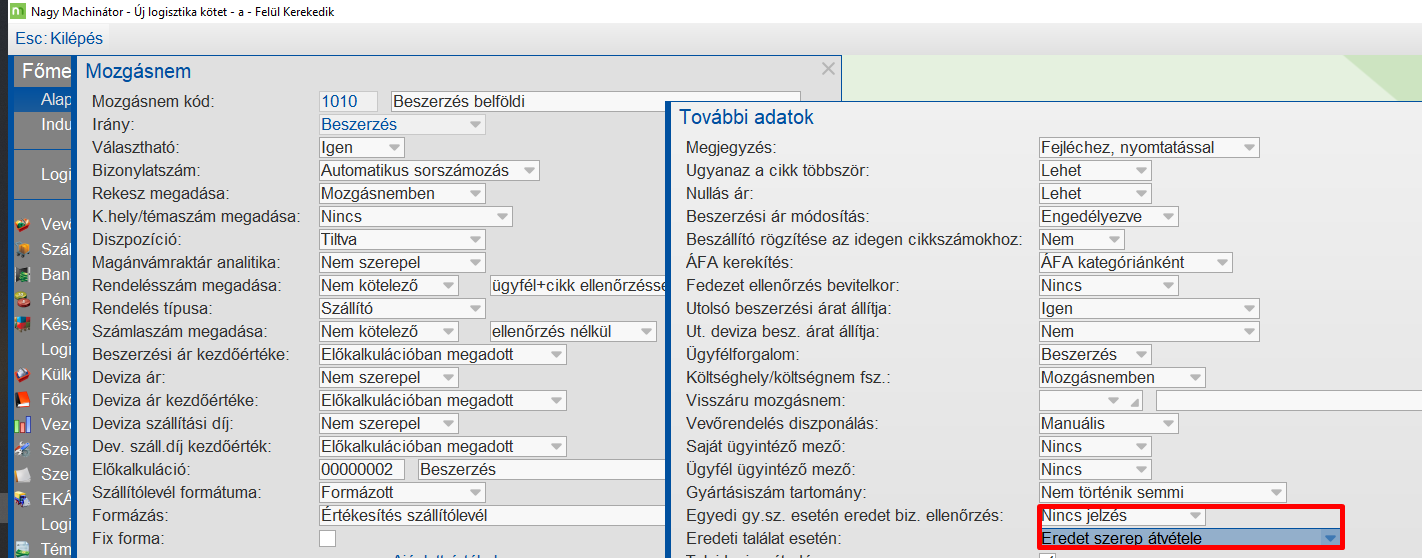1422x558 pixels.
Task: Open the ÁFA kerekítés dropdown
Action: click(x=1136, y=262)
